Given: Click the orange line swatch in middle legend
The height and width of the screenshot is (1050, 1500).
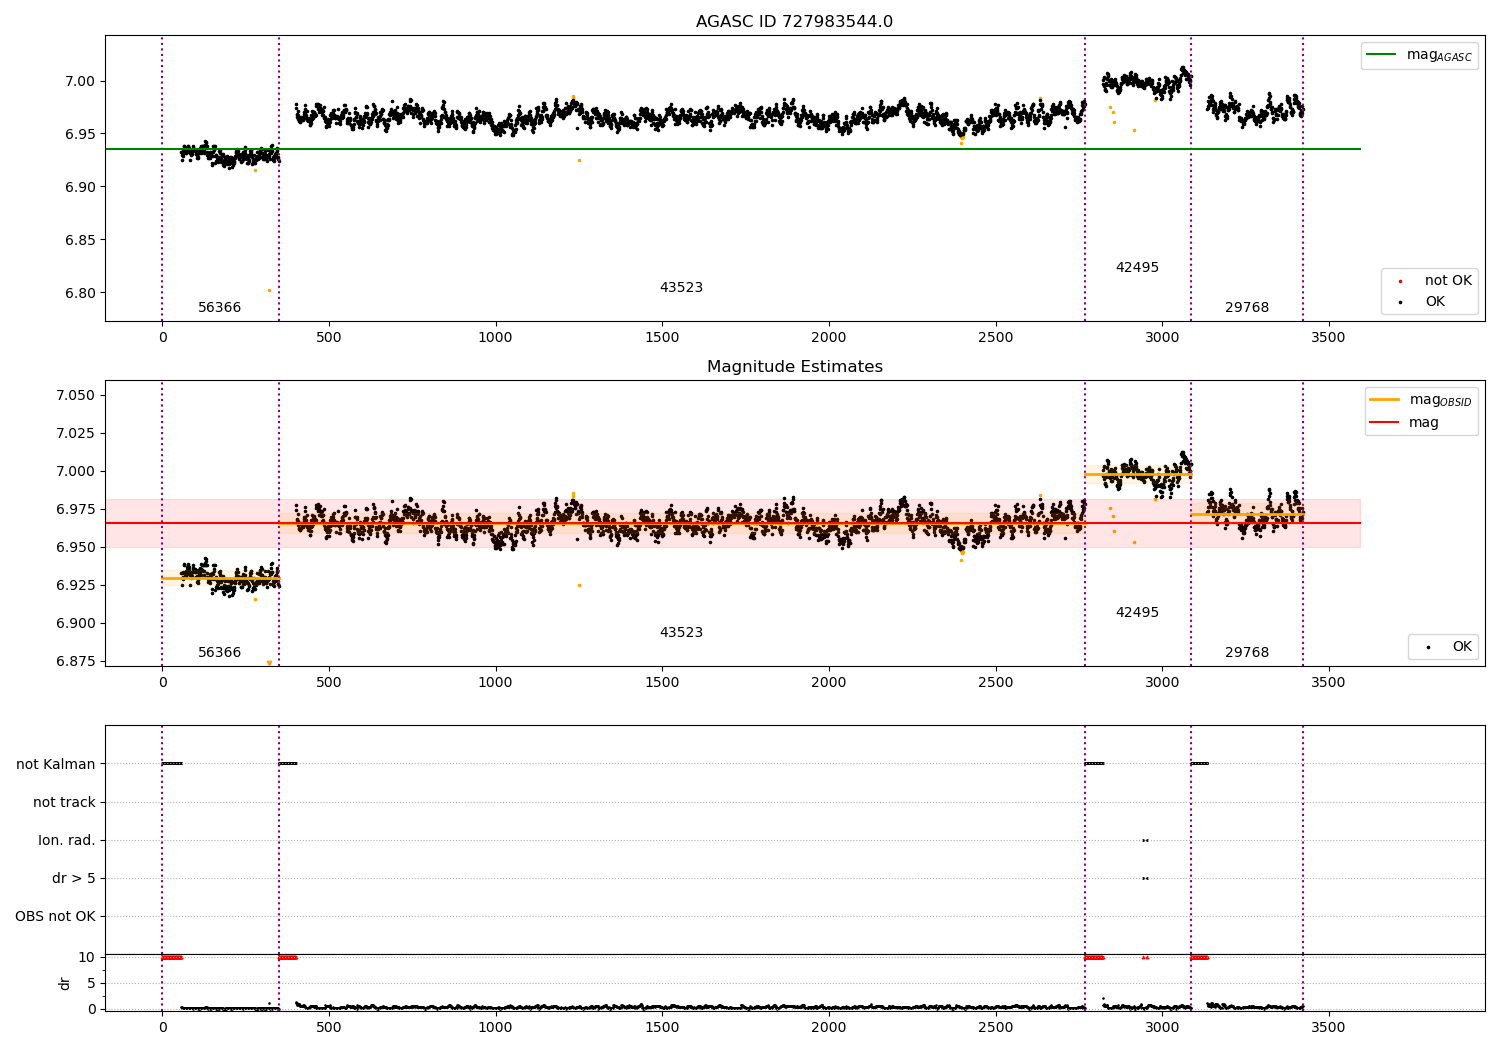Looking at the screenshot, I should coord(1384,400).
